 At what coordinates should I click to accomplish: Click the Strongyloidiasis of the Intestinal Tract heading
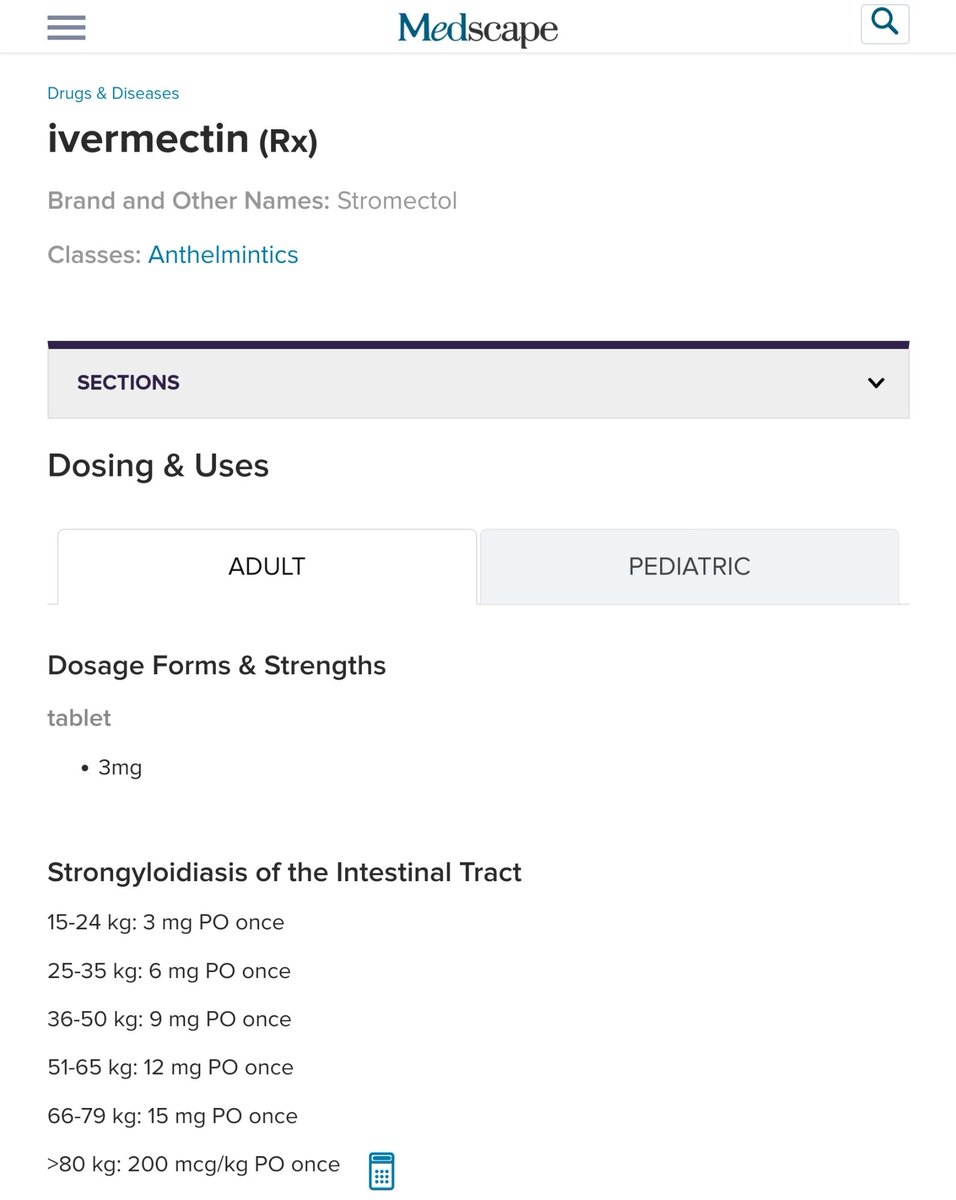tap(285, 873)
